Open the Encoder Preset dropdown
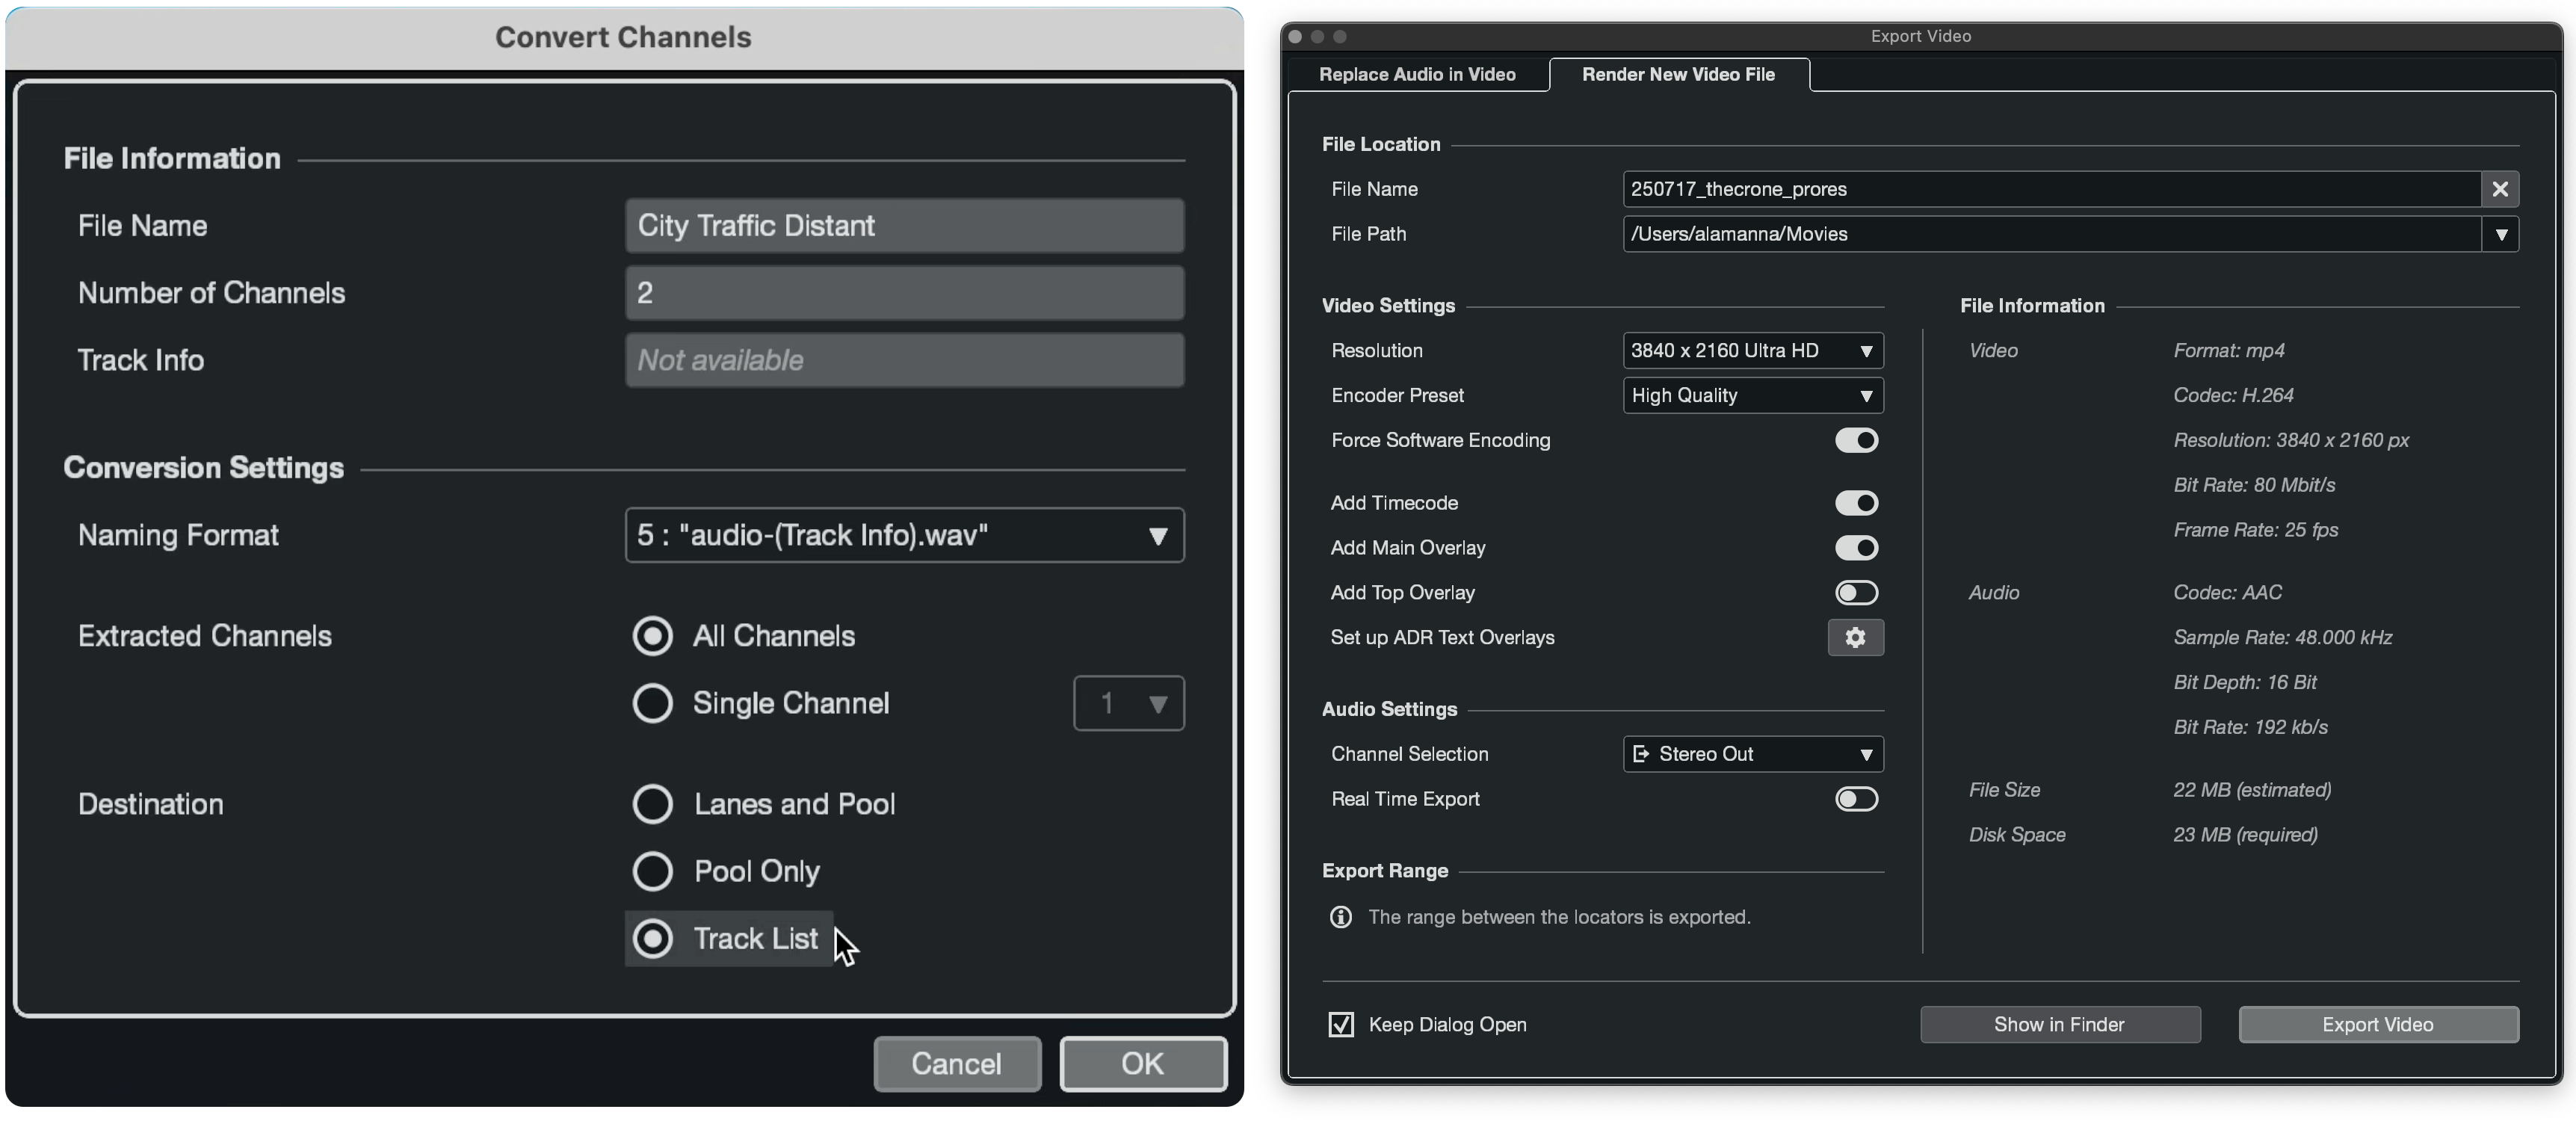The height and width of the screenshot is (1130, 2576). (1752, 395)
